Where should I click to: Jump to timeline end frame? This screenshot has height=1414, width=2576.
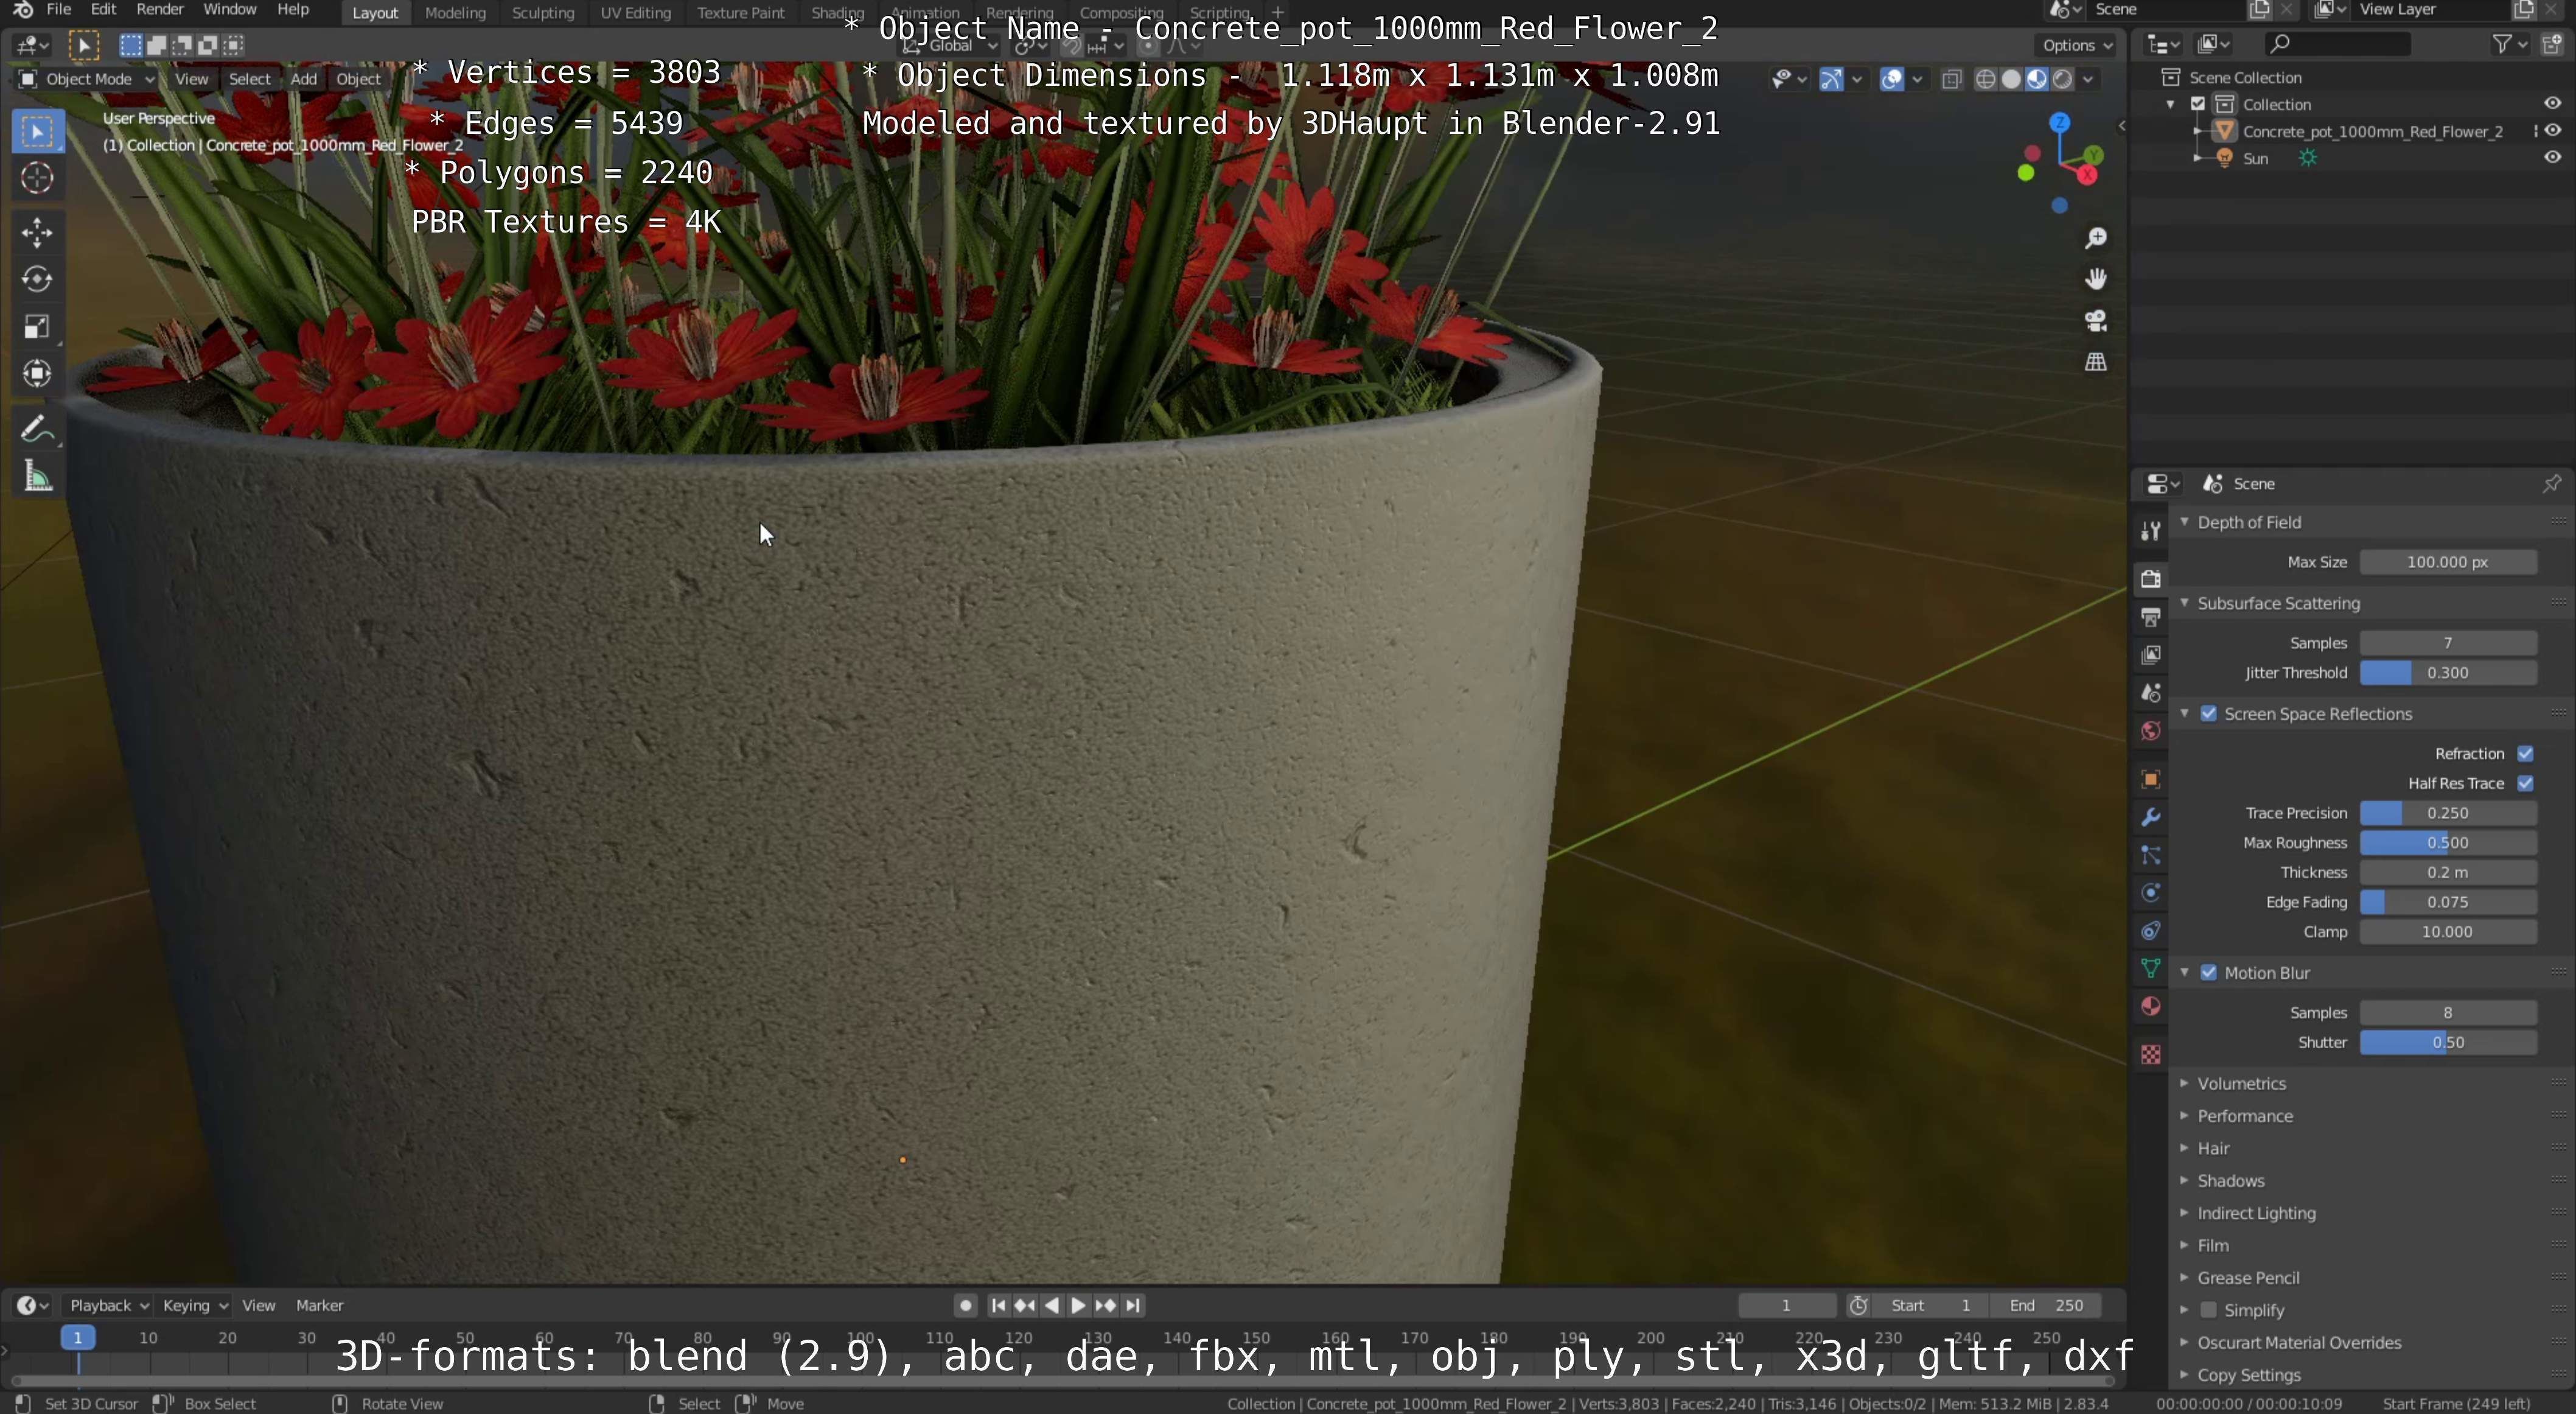tap(1133, 1306)
